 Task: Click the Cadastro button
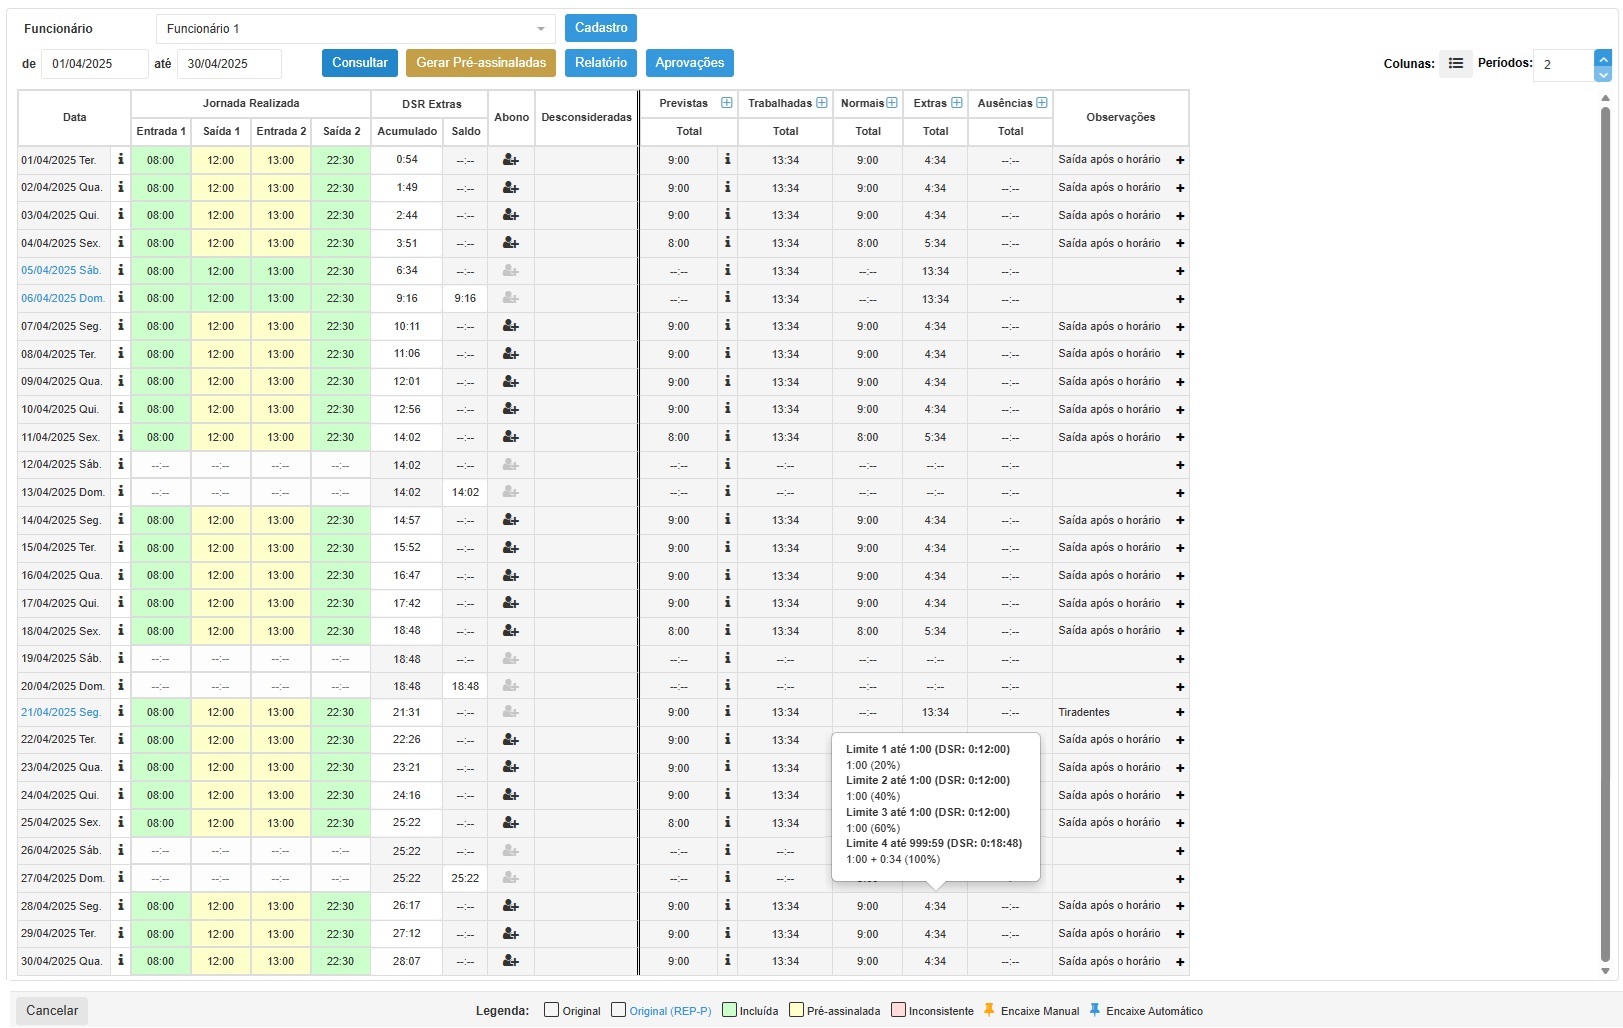click(x=601, y=28)
